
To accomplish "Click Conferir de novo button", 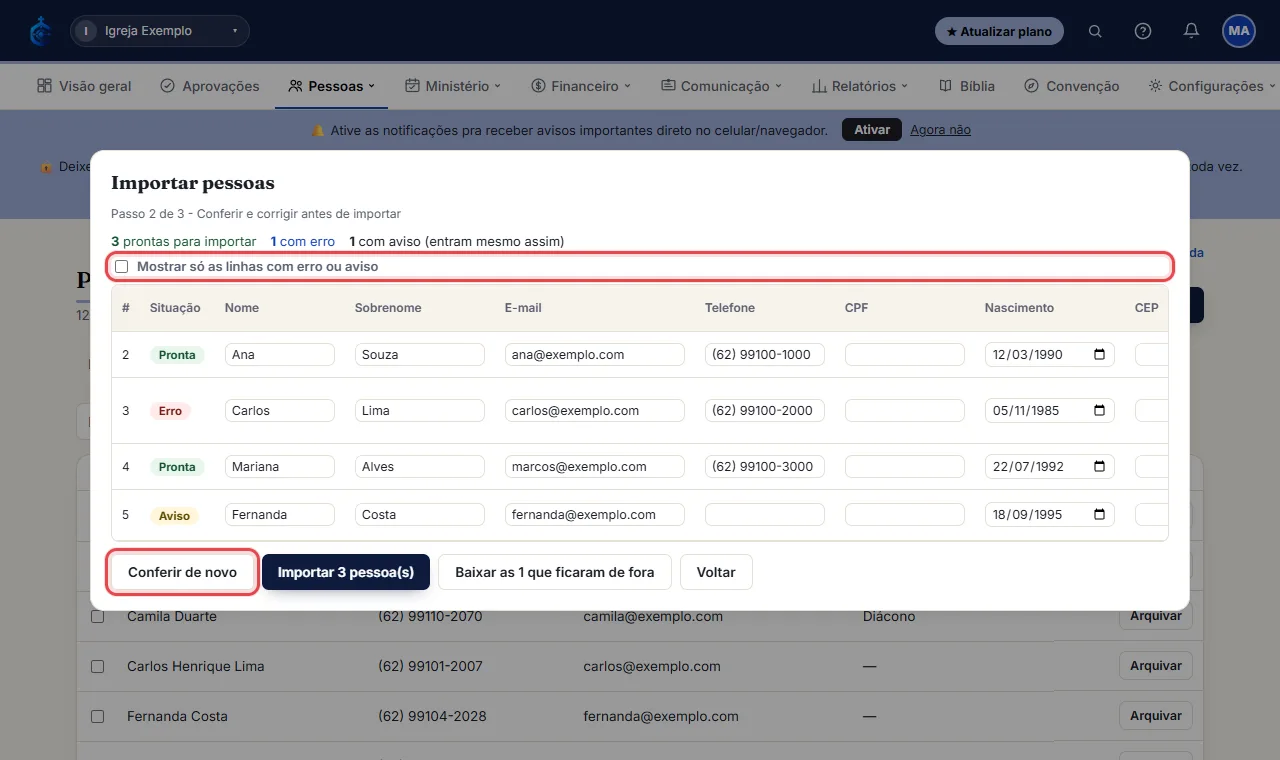I will point(183,573).
